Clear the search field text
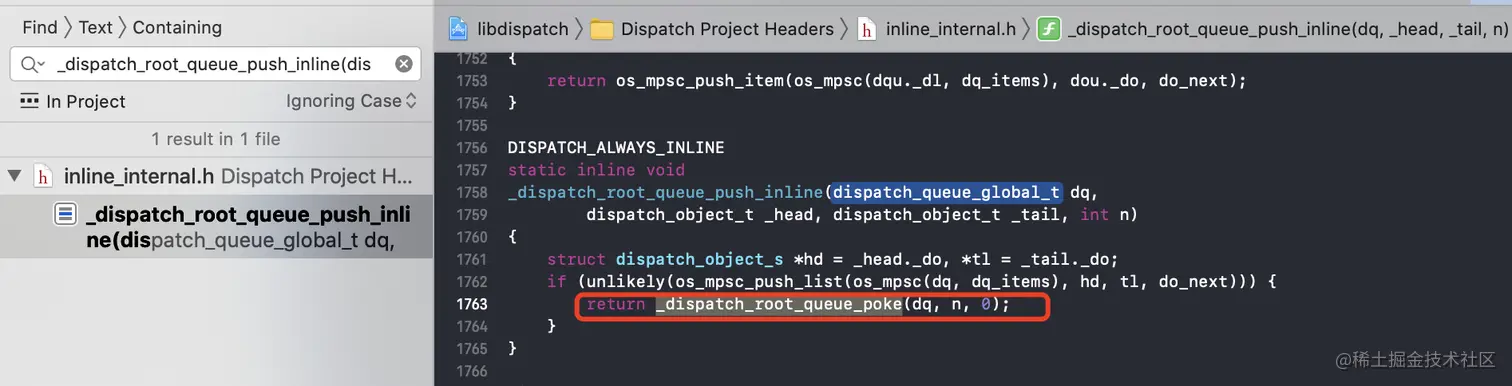The width and height of the screenshot is (1512, 386). point(403,64)
